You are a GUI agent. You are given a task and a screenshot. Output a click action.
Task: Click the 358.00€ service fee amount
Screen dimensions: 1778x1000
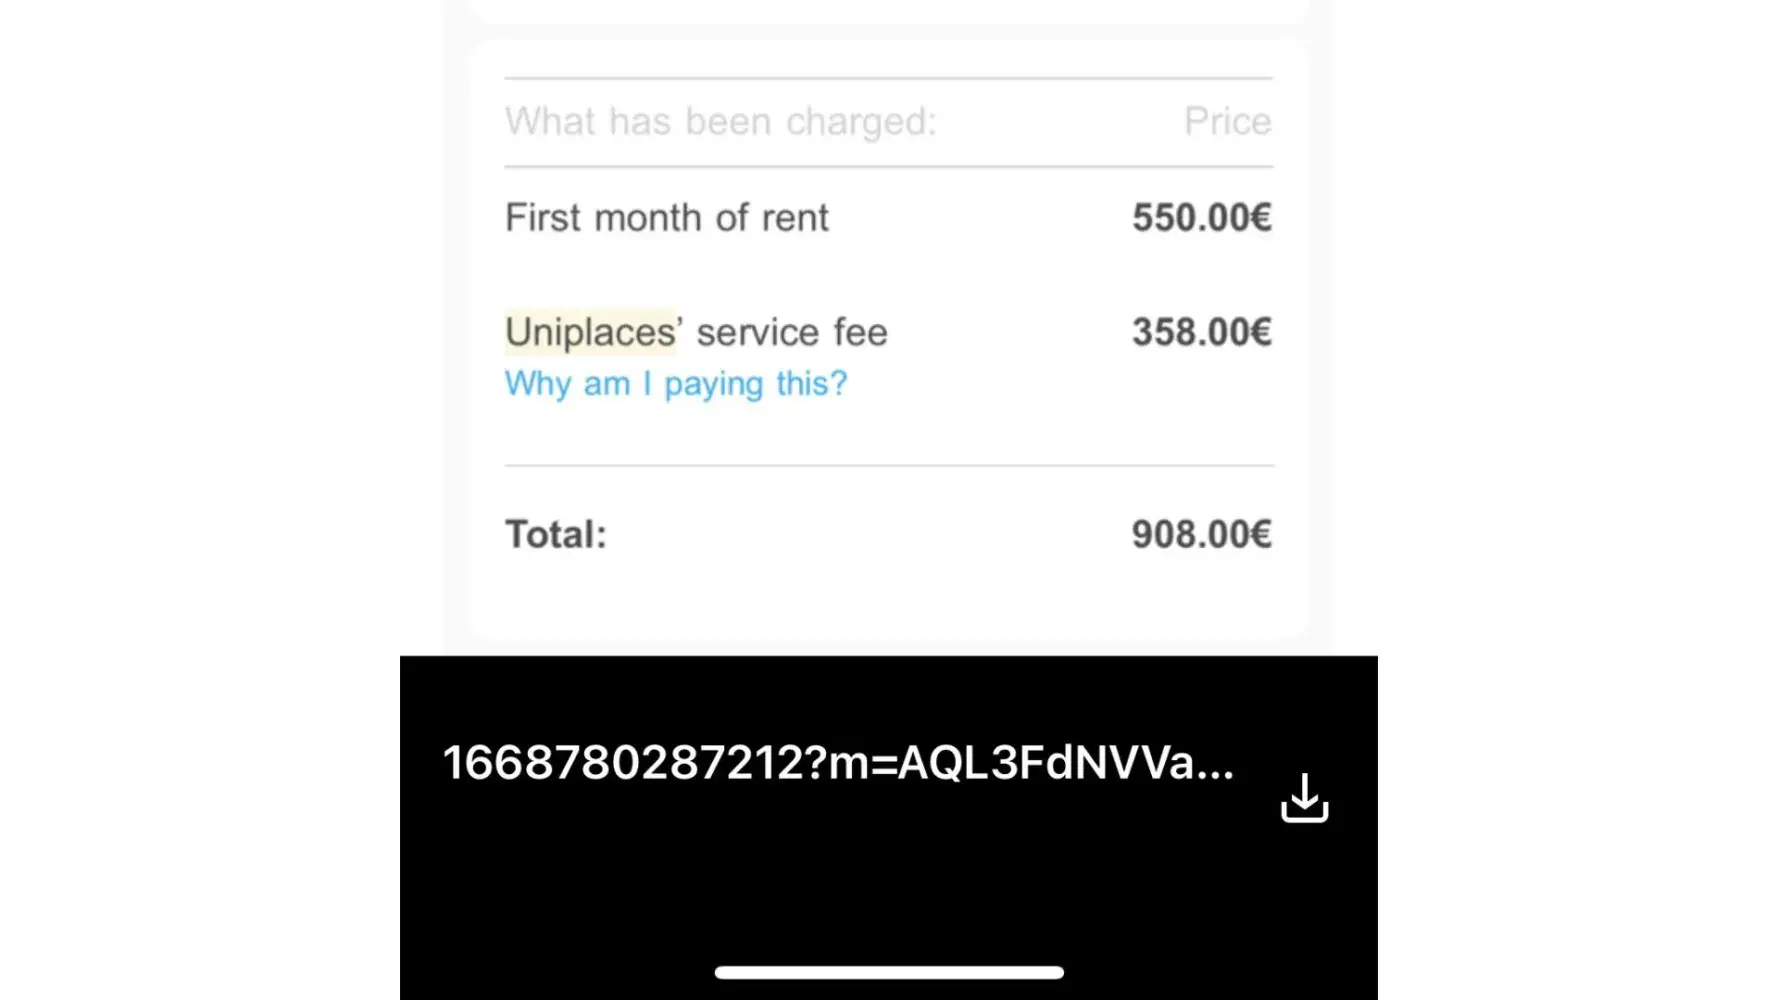(1201, 332)
